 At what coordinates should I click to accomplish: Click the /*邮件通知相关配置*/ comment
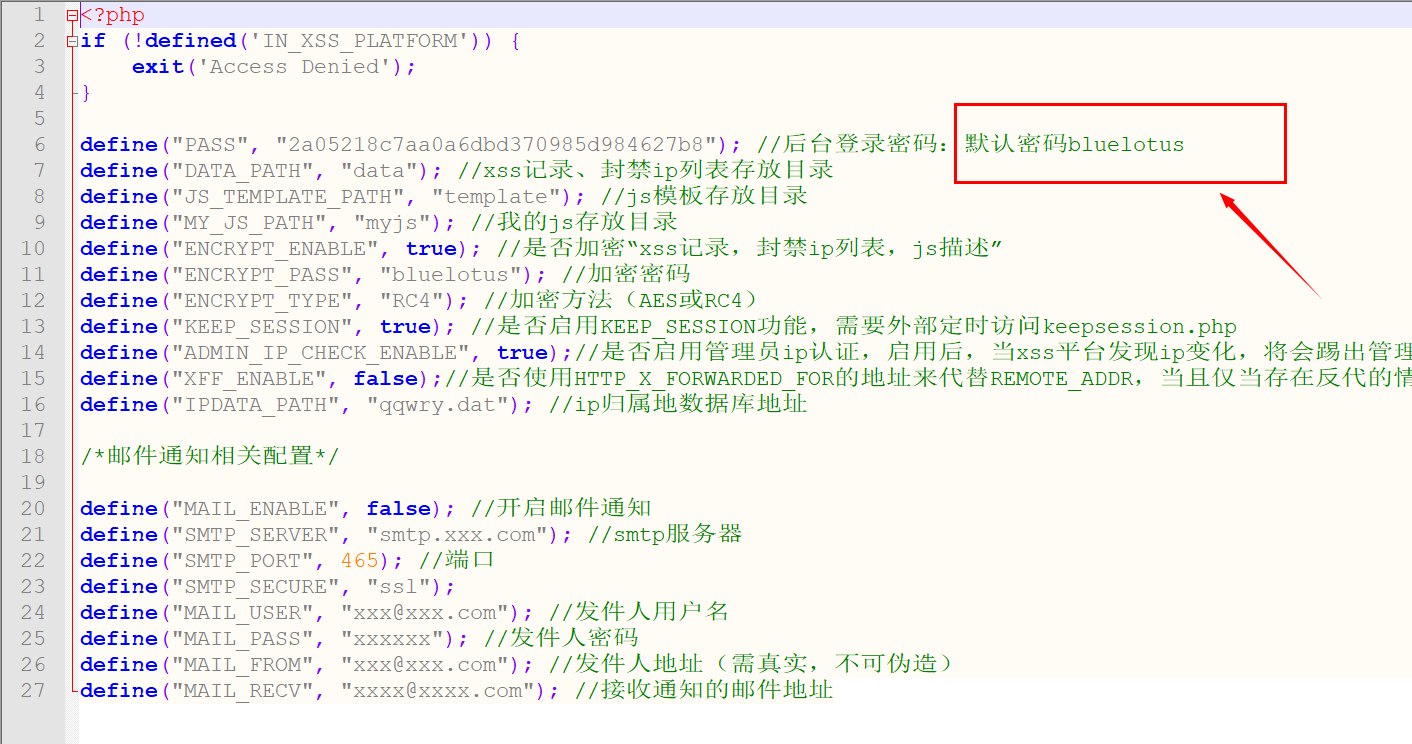point(210,457)
